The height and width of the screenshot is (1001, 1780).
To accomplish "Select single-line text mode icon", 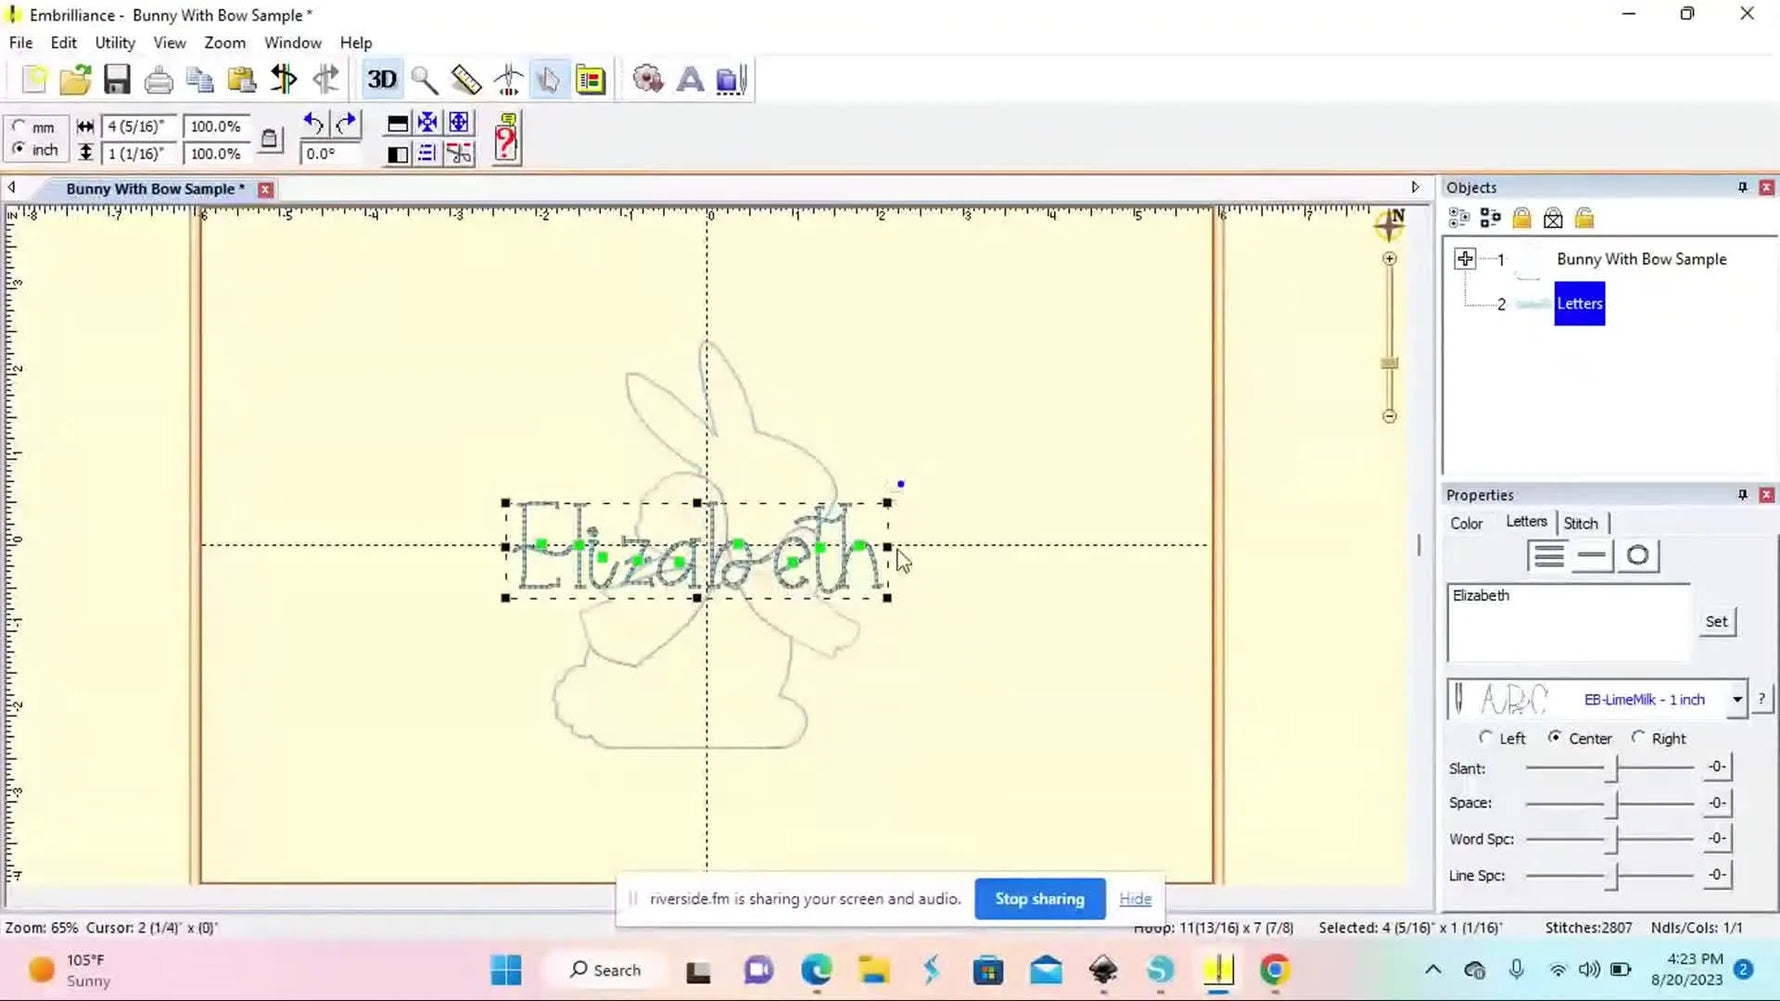I will [1592, 556].
